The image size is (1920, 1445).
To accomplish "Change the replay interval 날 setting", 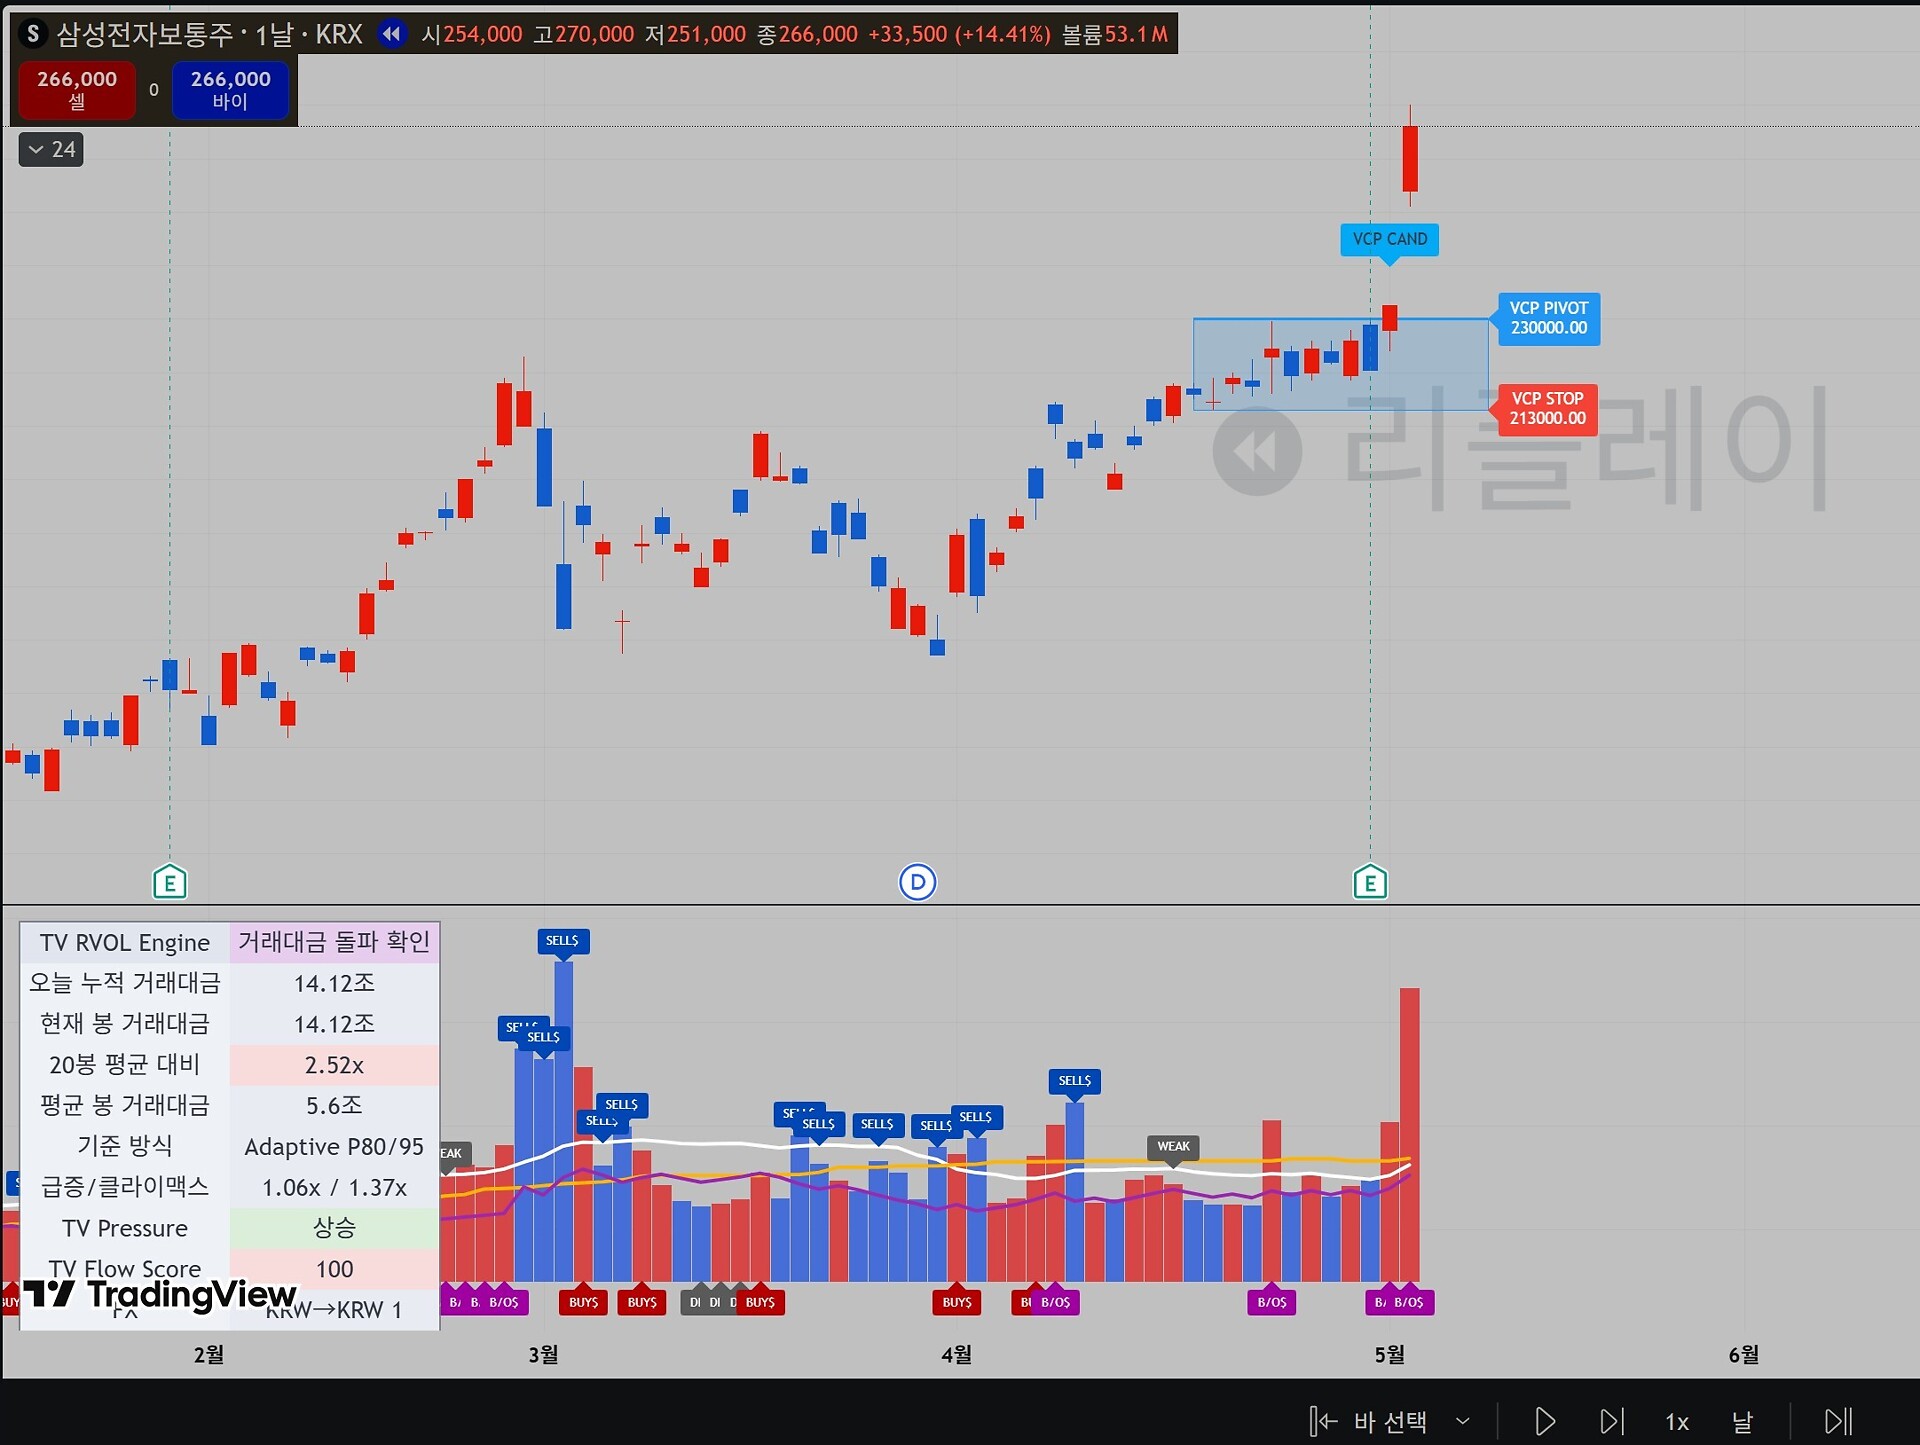I will coord(1742,1421).
